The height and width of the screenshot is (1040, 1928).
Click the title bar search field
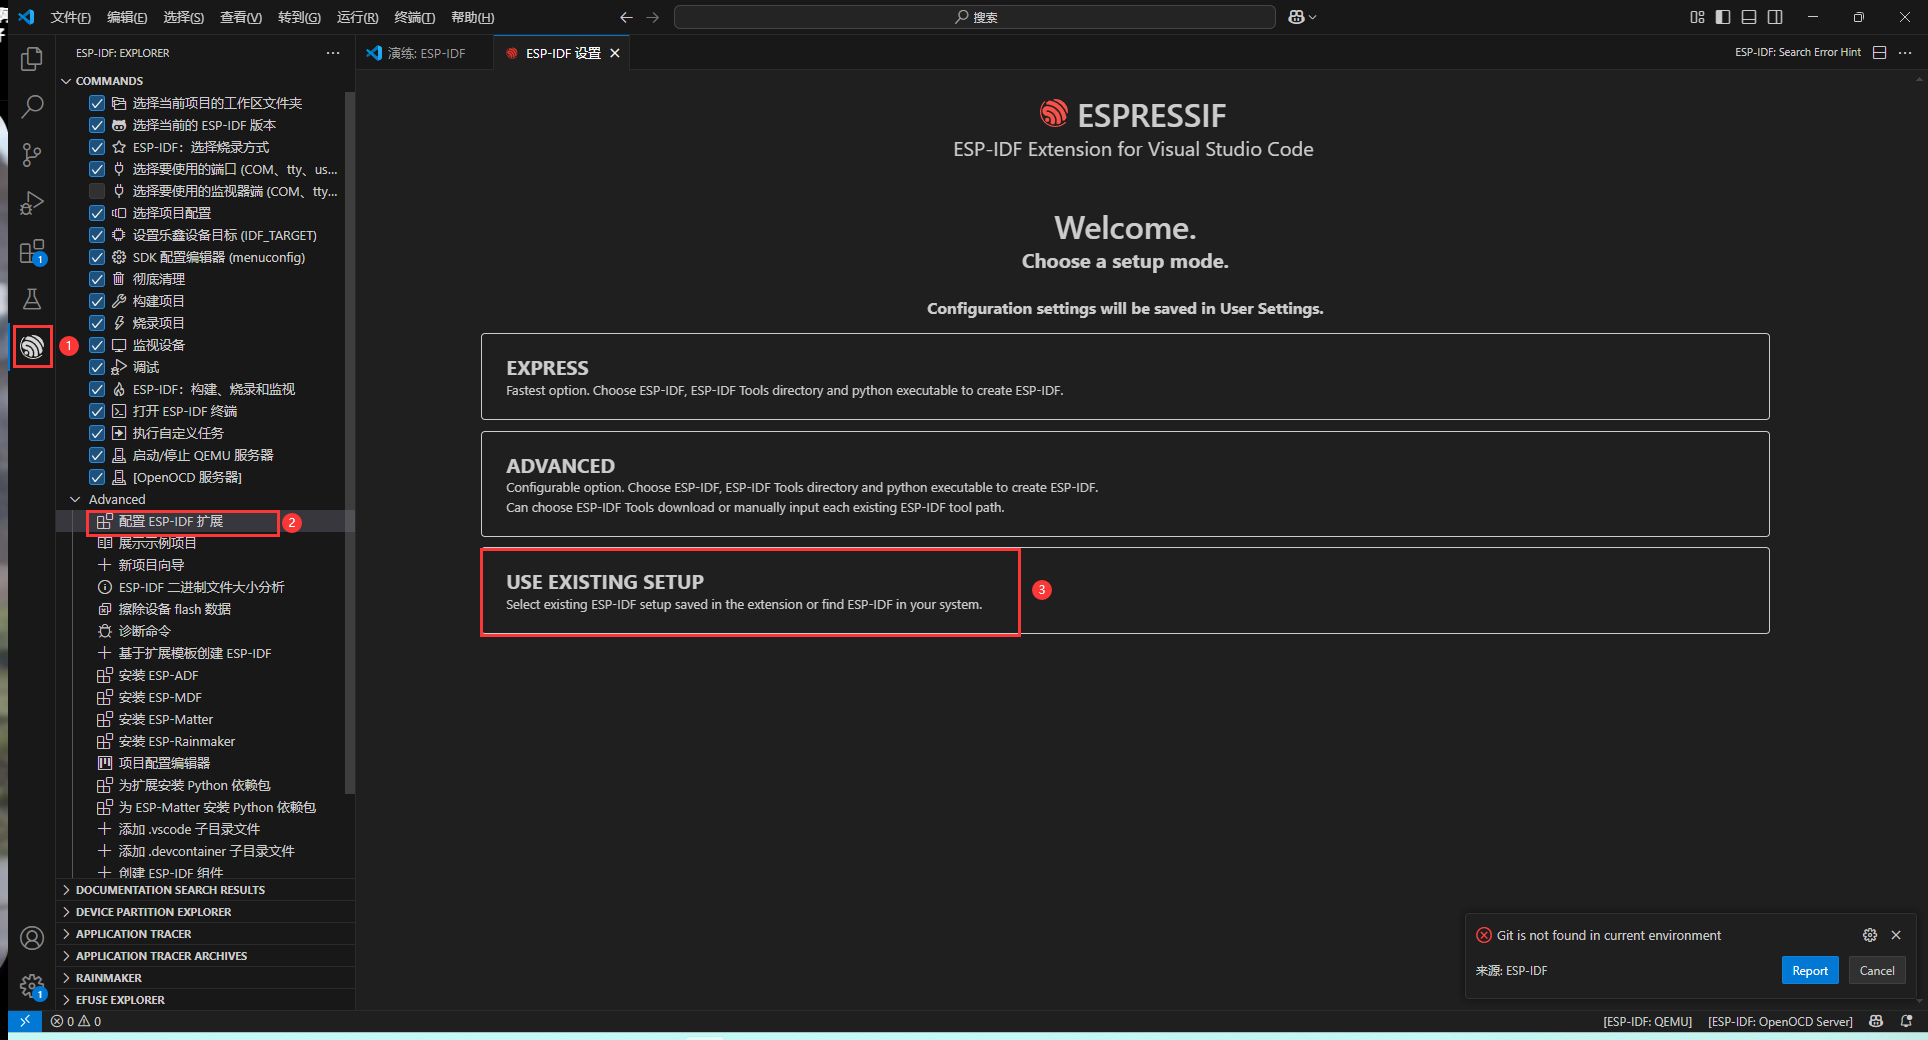tap(975, 17)
